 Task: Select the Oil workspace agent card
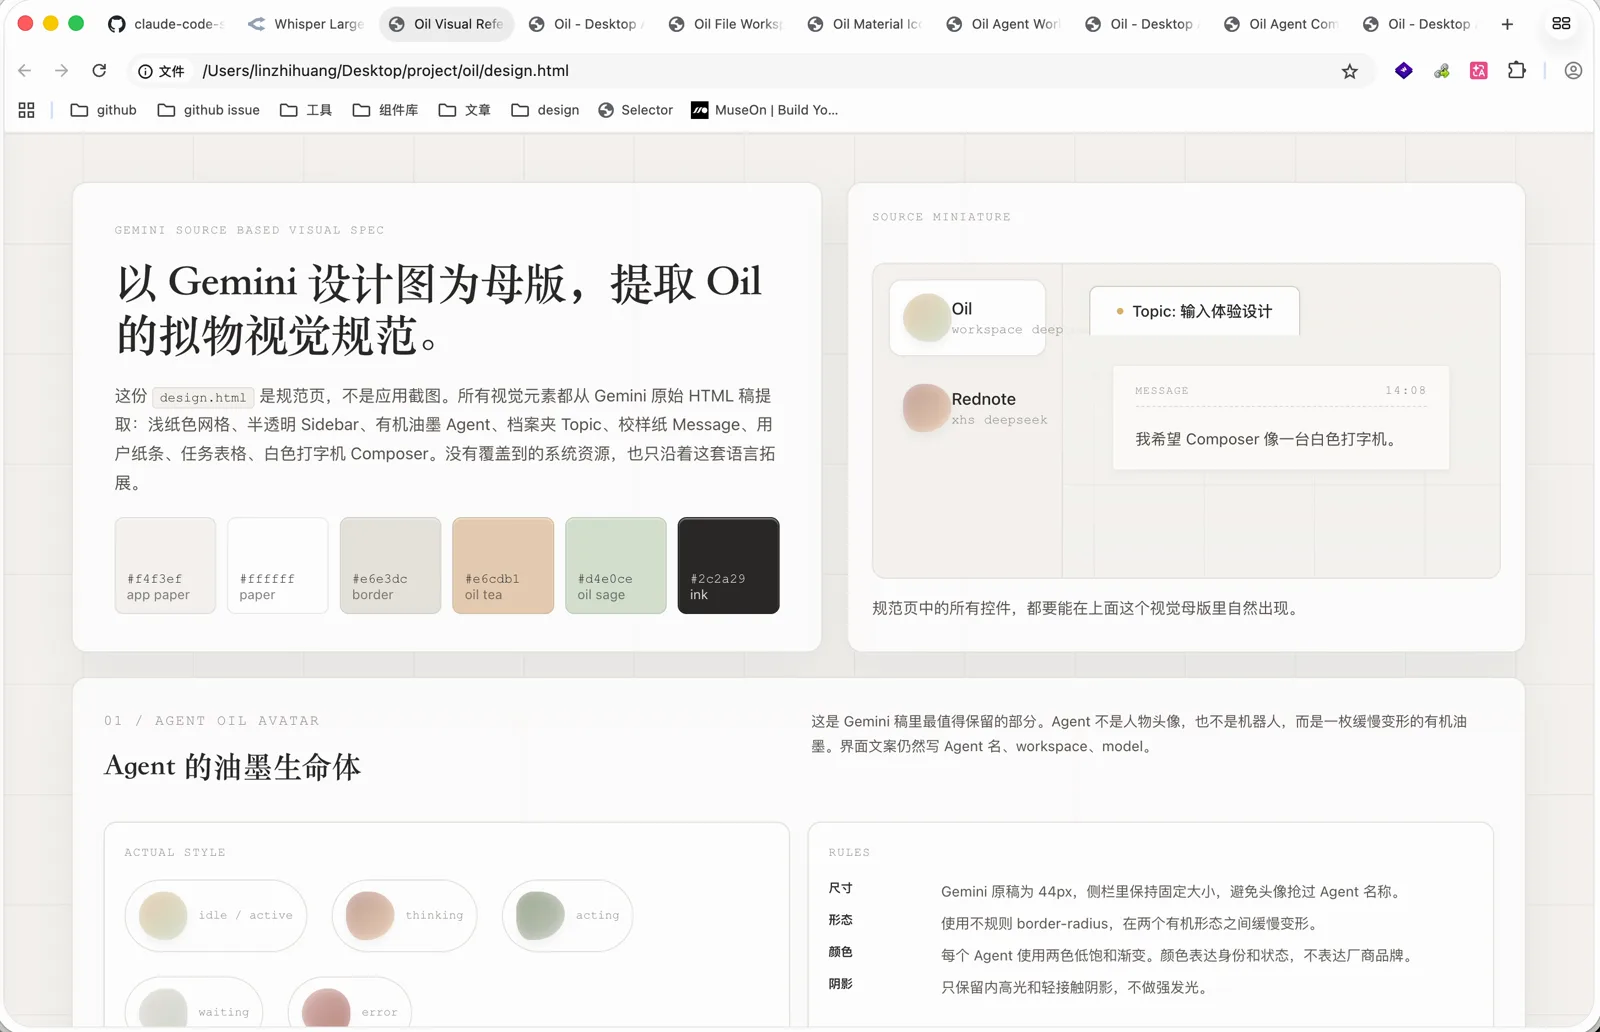coord(967,318)
